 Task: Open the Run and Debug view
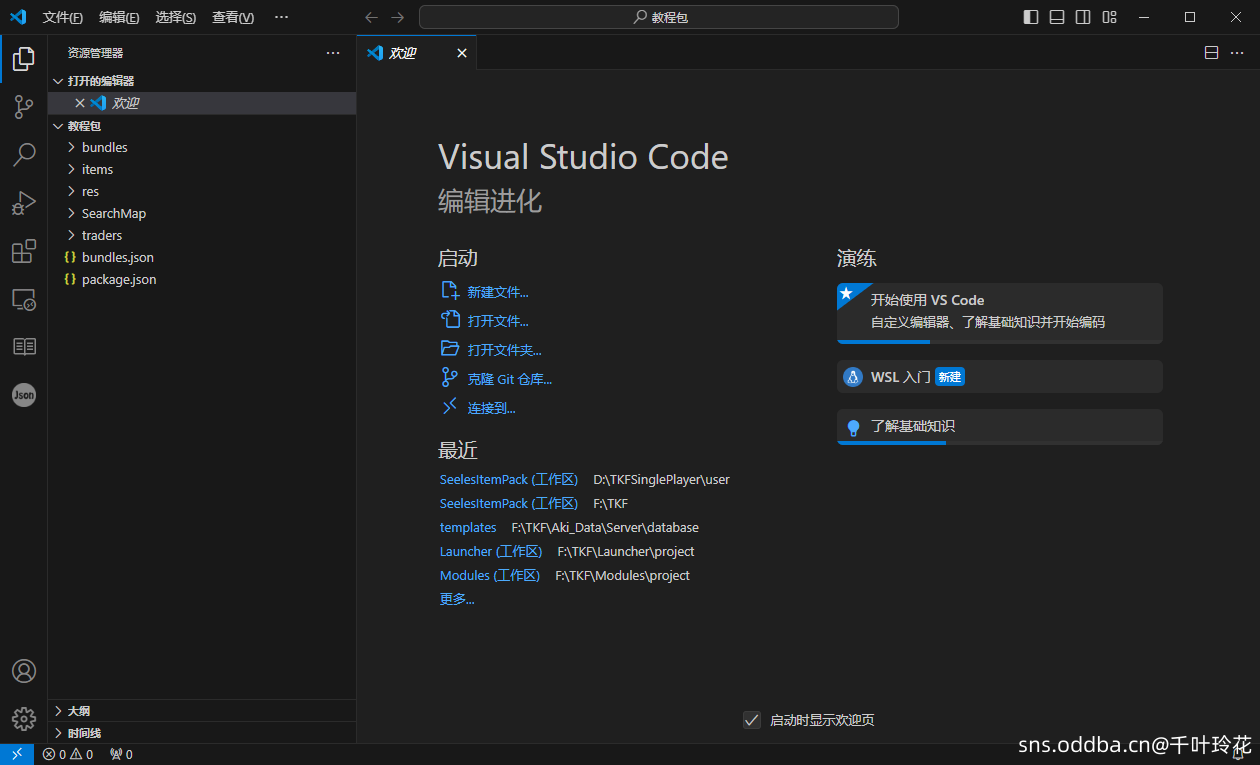click(24, 203)
